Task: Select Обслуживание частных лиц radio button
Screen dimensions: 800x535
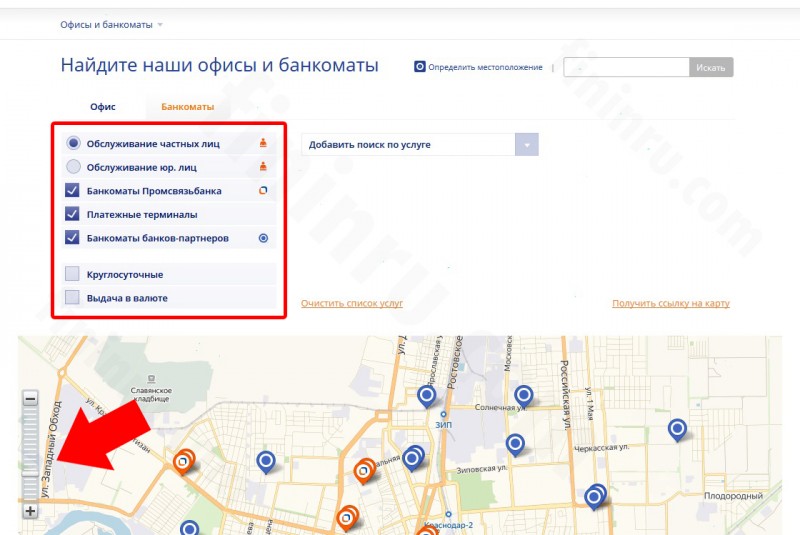Action: (x=73, y=143)
